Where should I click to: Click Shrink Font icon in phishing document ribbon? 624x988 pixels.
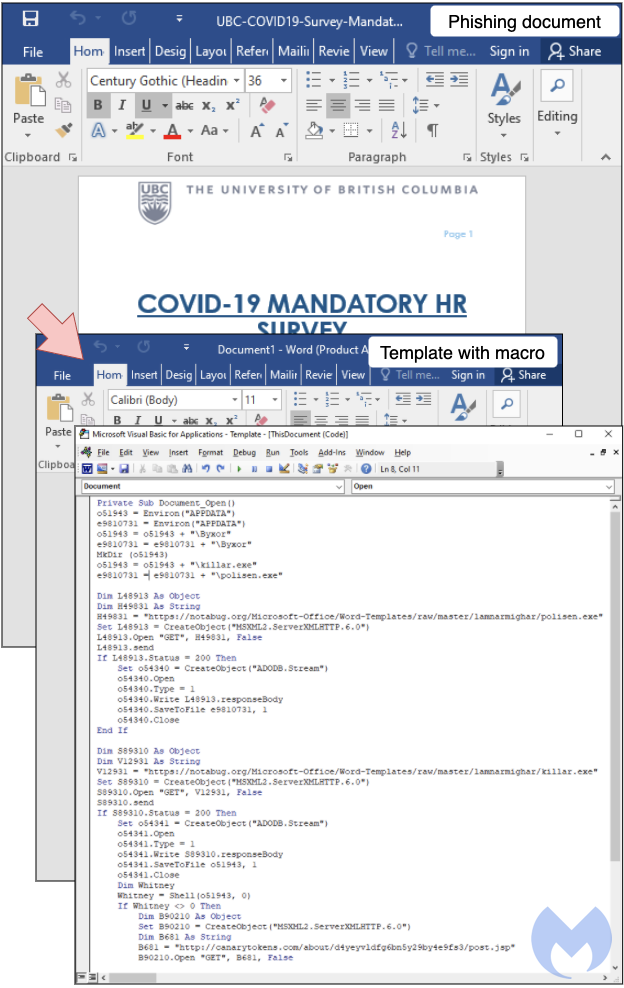point(281,131)
